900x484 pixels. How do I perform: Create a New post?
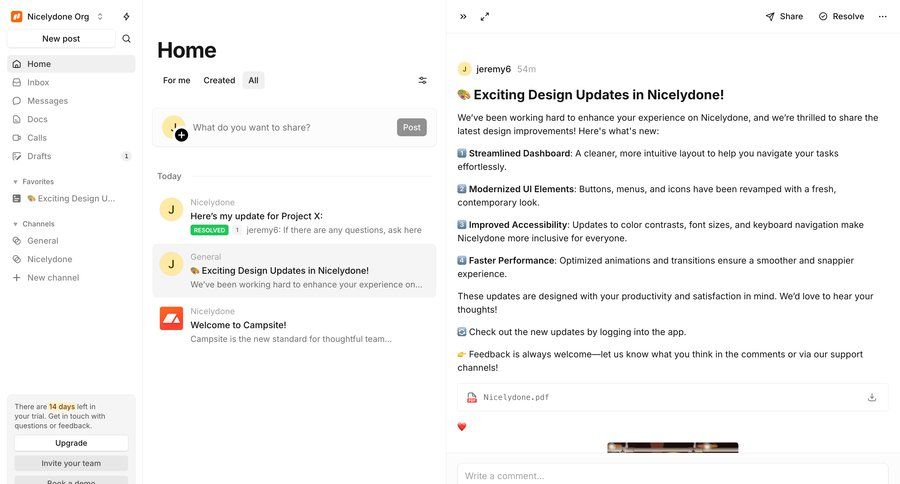(61, 38)
